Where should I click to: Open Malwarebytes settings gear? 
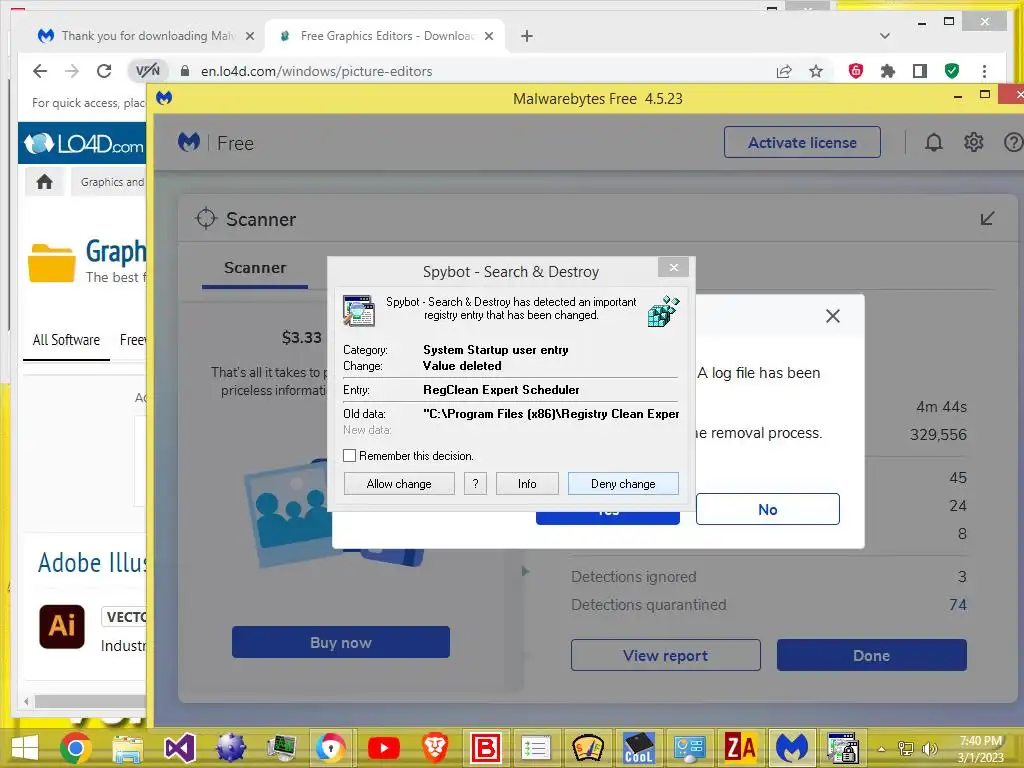pyautogui.click(x=974, y=142)
